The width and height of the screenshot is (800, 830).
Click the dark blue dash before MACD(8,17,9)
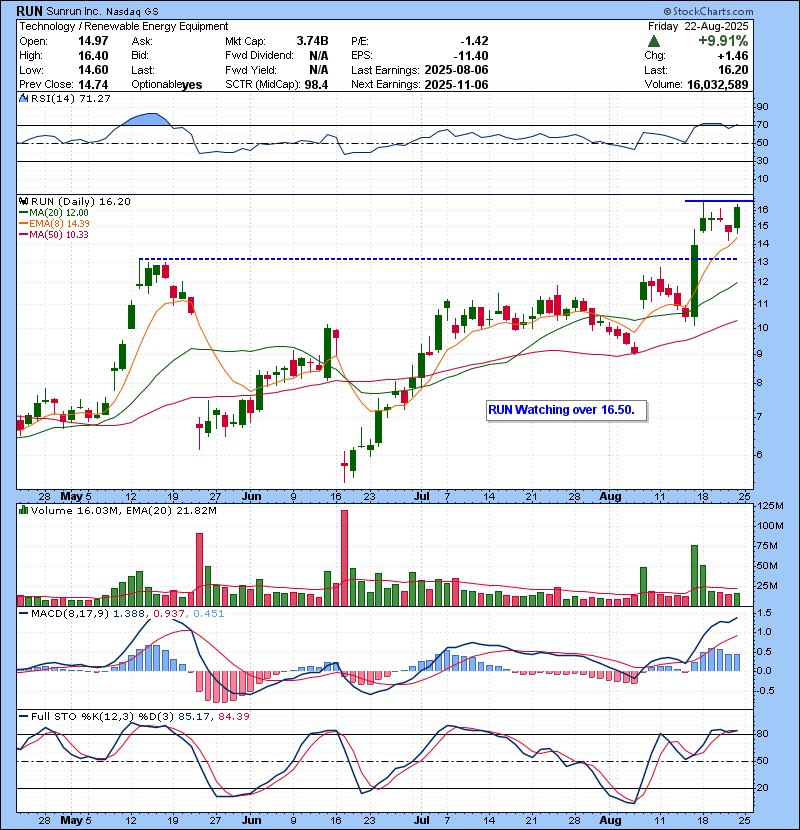click(23, 614)
